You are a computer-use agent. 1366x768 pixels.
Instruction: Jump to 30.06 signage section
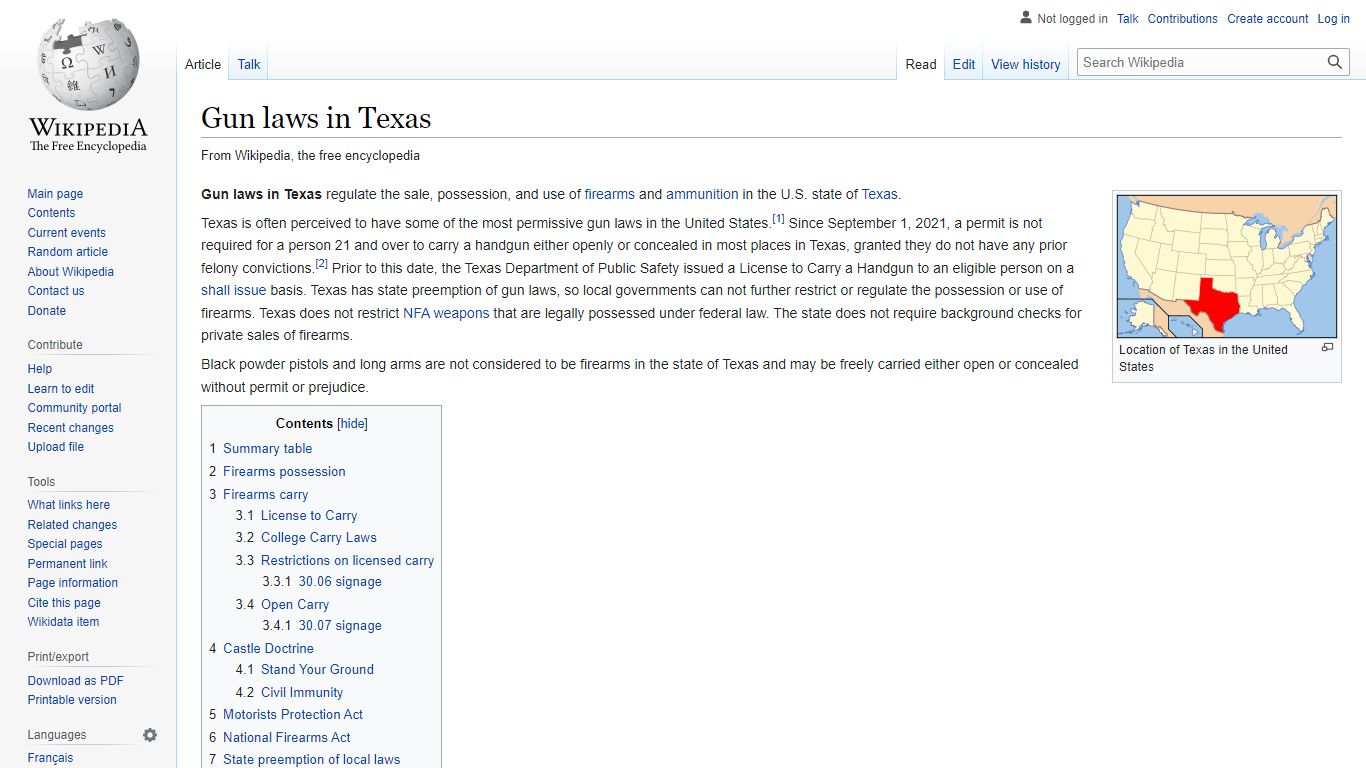tap(340, 582)
